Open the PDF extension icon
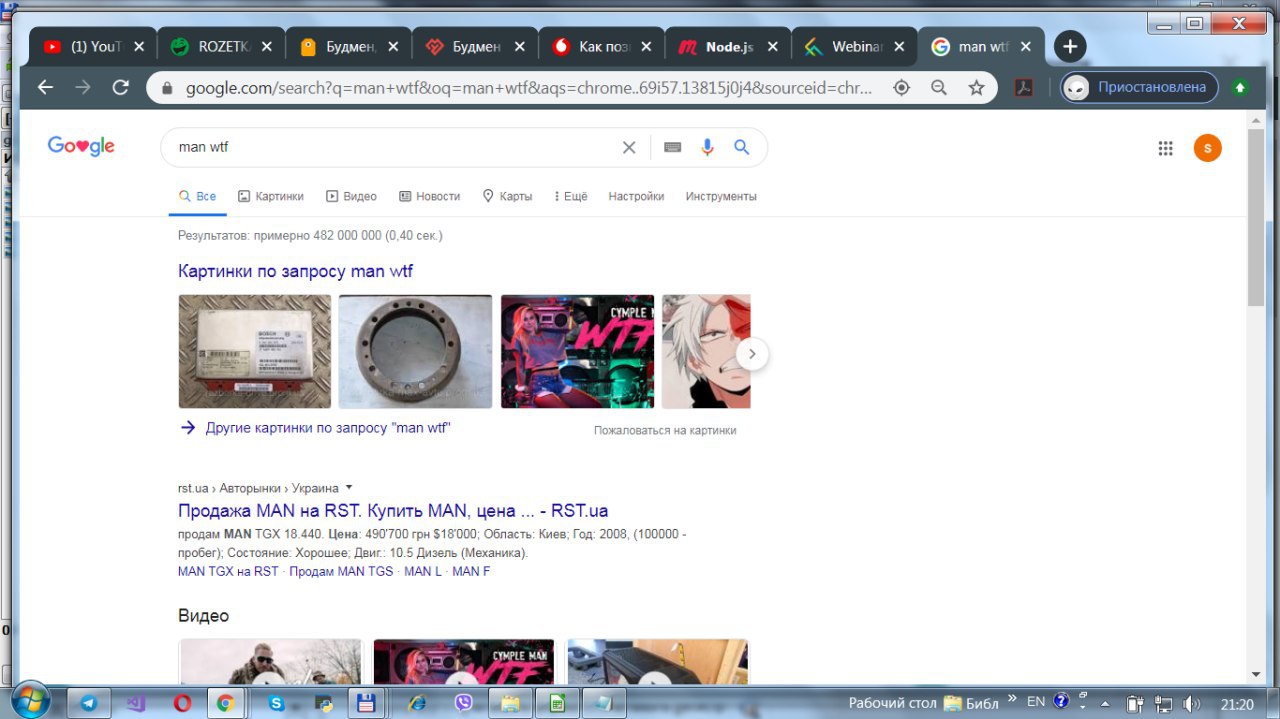Screen dimensions: 1280x719 coord(1024,88)
